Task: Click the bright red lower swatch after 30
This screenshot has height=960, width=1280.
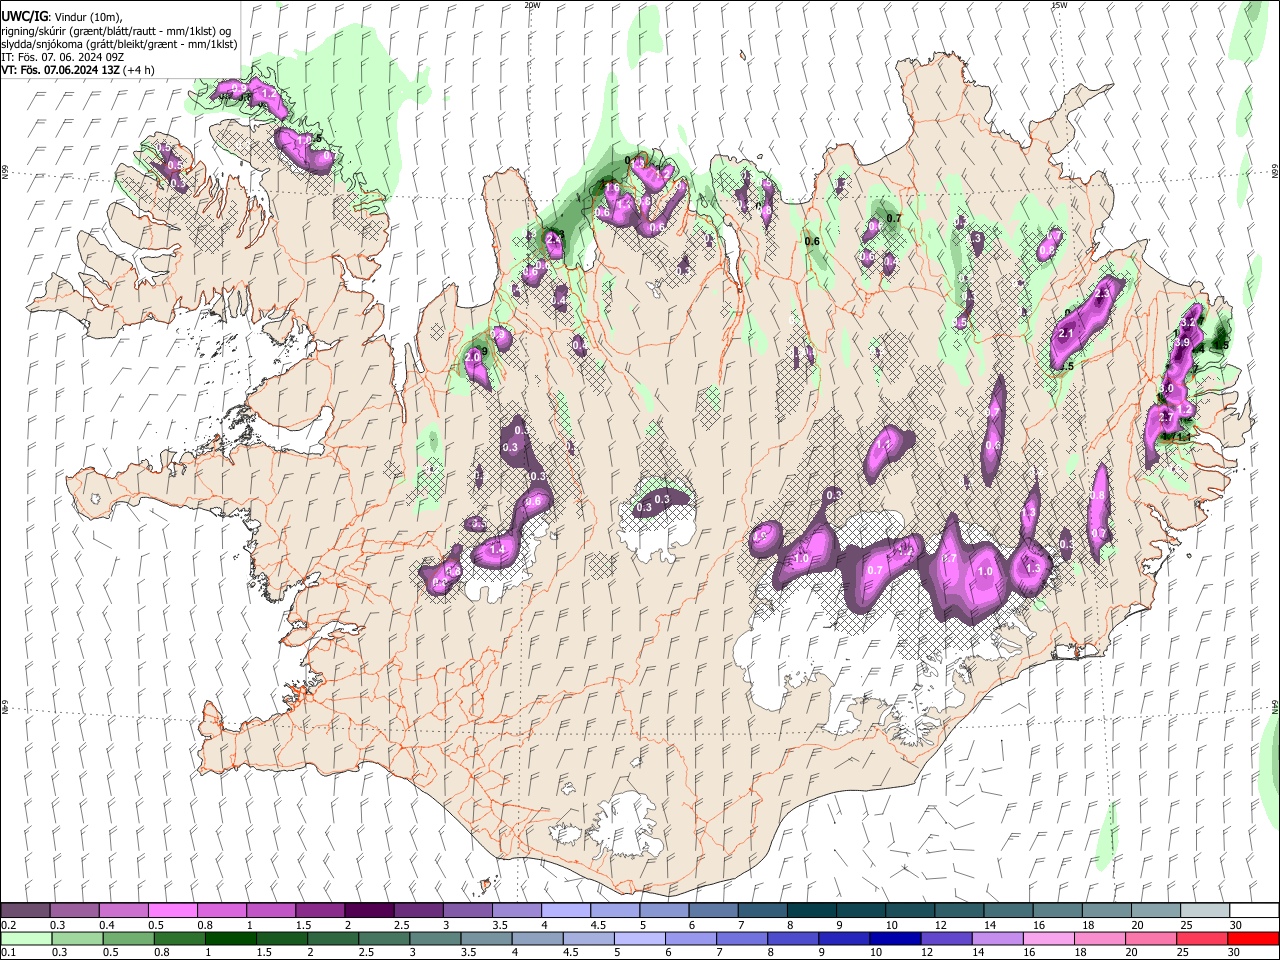Action: tap(1251, 938)
